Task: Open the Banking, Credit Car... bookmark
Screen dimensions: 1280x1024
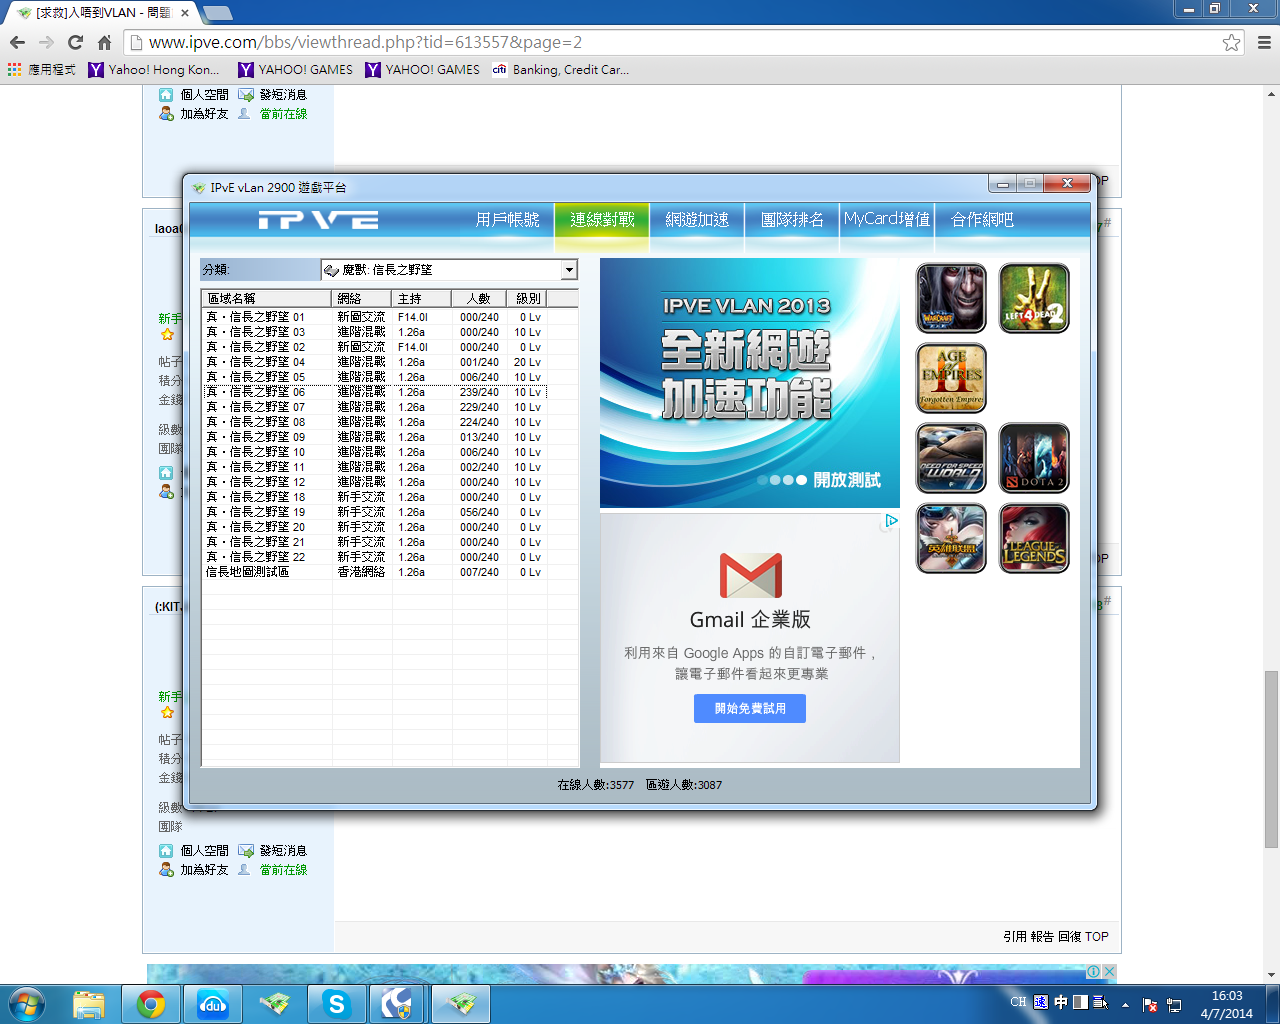Action: 560,70
